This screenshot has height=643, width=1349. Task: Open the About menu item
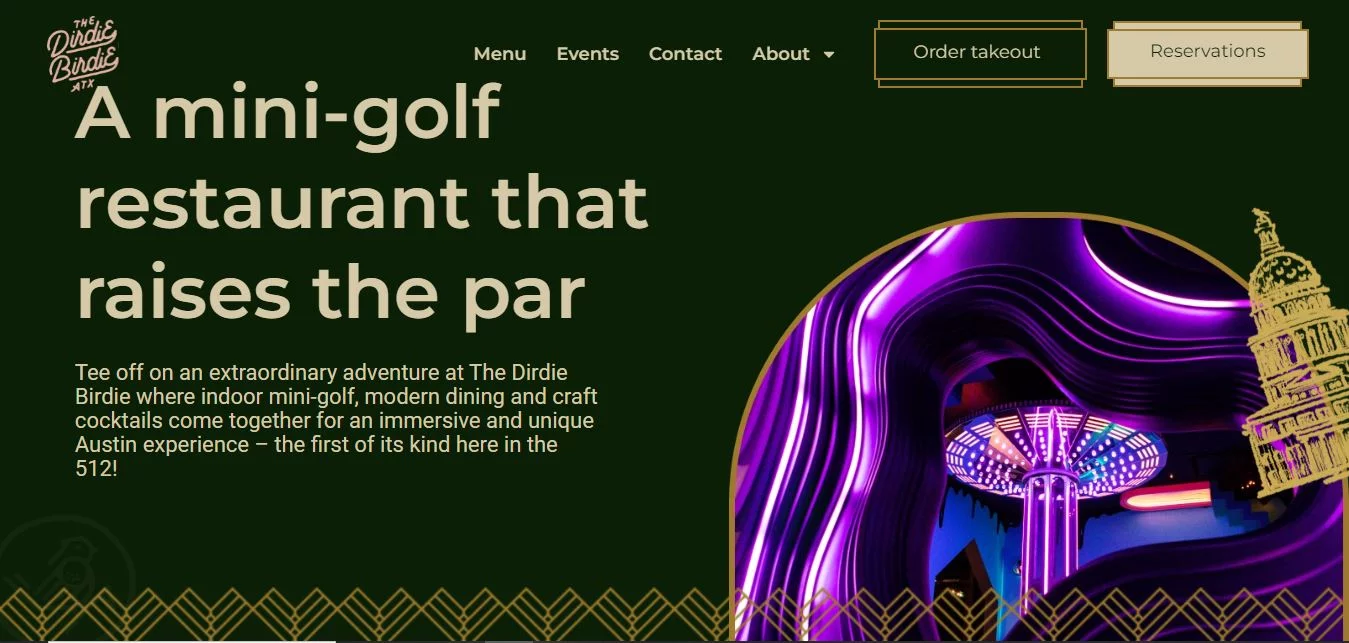coord(781,54)
